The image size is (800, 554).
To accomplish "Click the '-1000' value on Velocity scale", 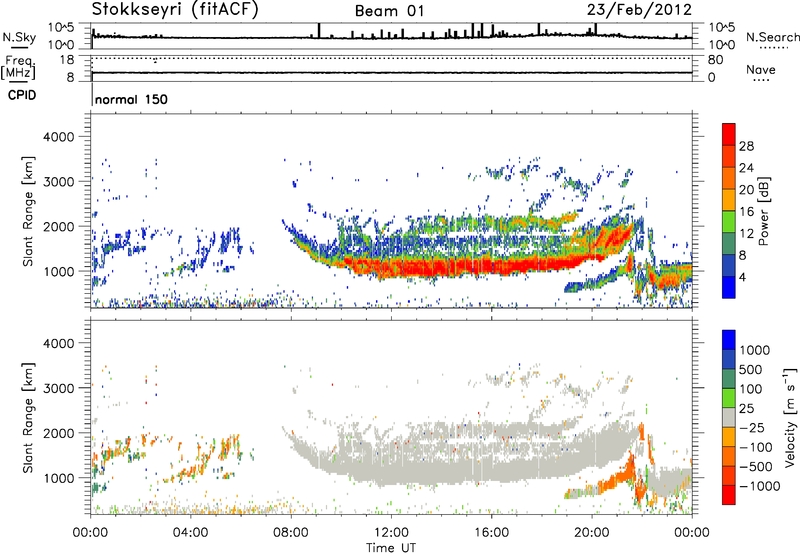I will (759, 486).
